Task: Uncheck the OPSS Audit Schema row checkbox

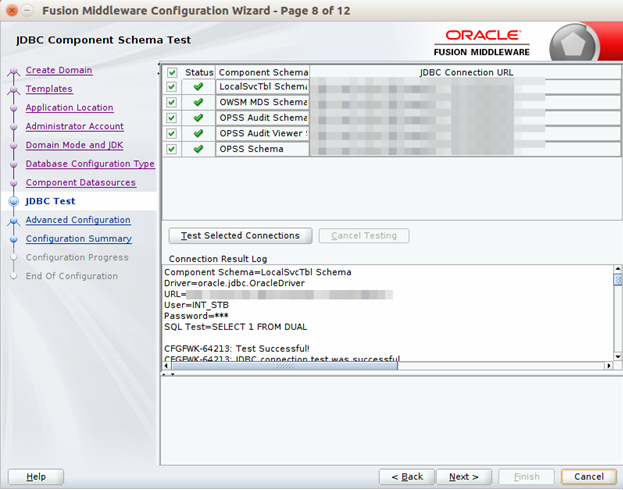Action: pos(172,118)
